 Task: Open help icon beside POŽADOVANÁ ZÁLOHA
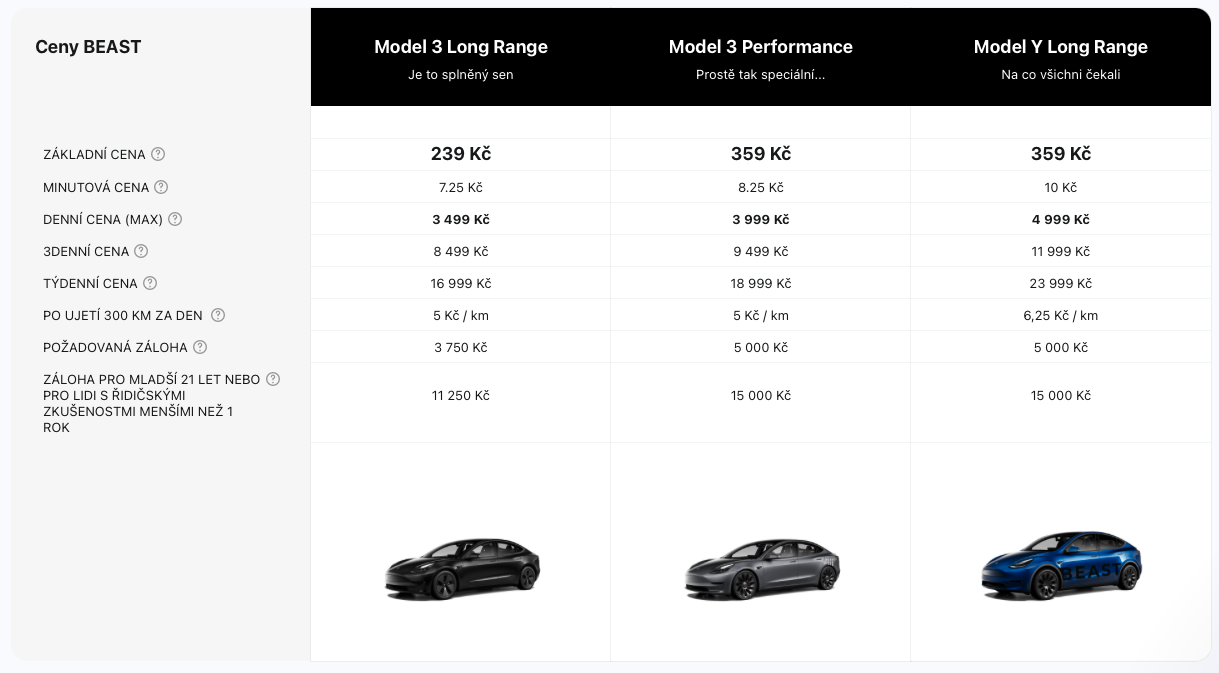pos(200,347)
